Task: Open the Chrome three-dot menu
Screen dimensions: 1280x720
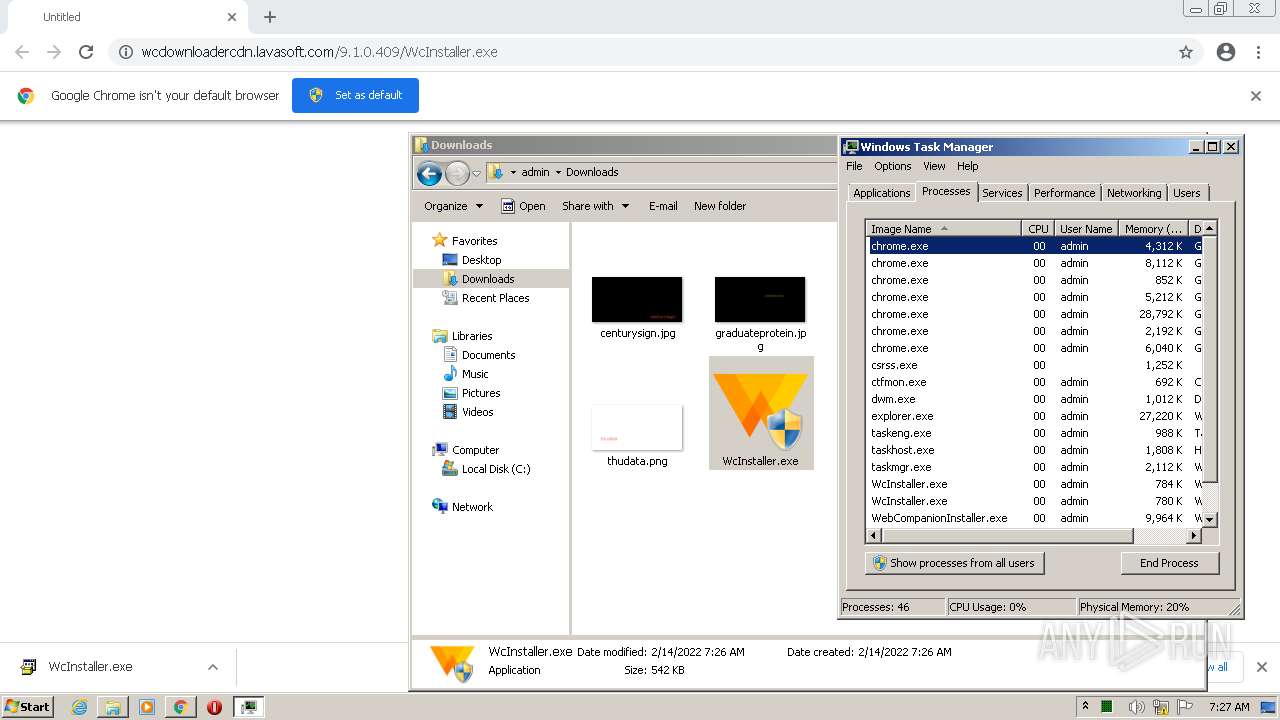Action: pyautogui.click(x=1258, y=52)
